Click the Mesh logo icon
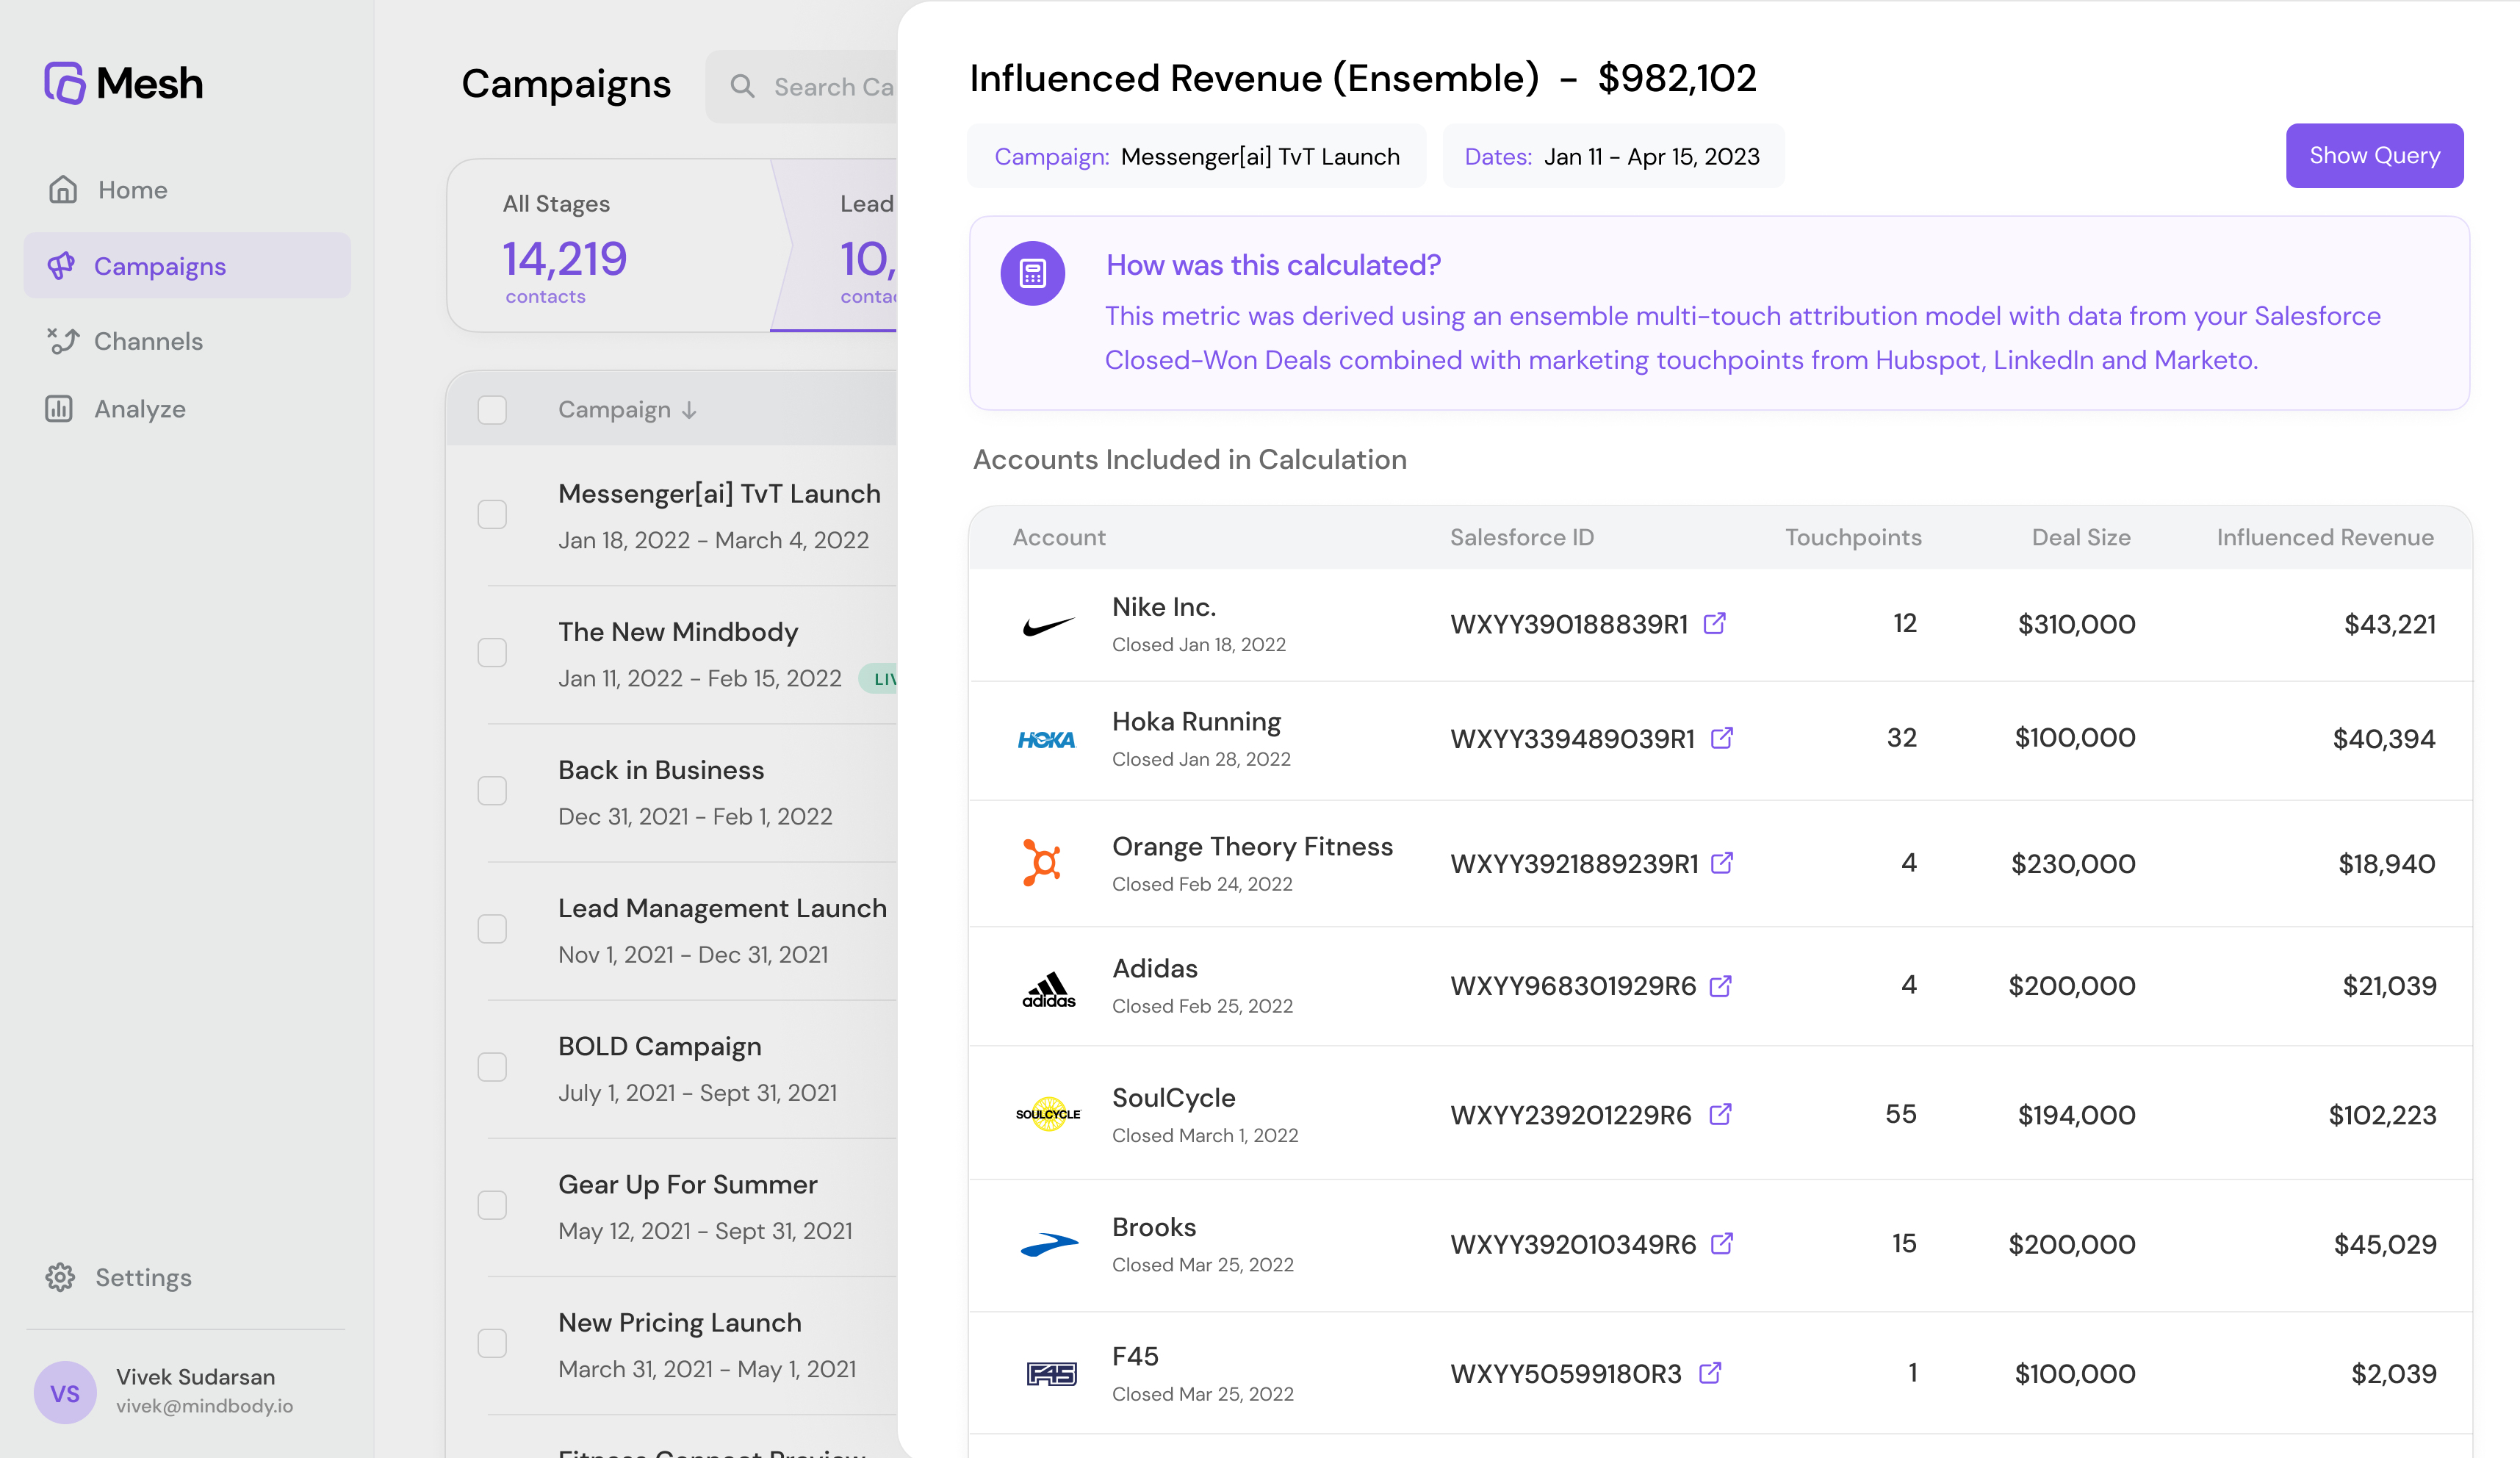Viewport: 2520px width, 1458px height. (x=65, y=83)
